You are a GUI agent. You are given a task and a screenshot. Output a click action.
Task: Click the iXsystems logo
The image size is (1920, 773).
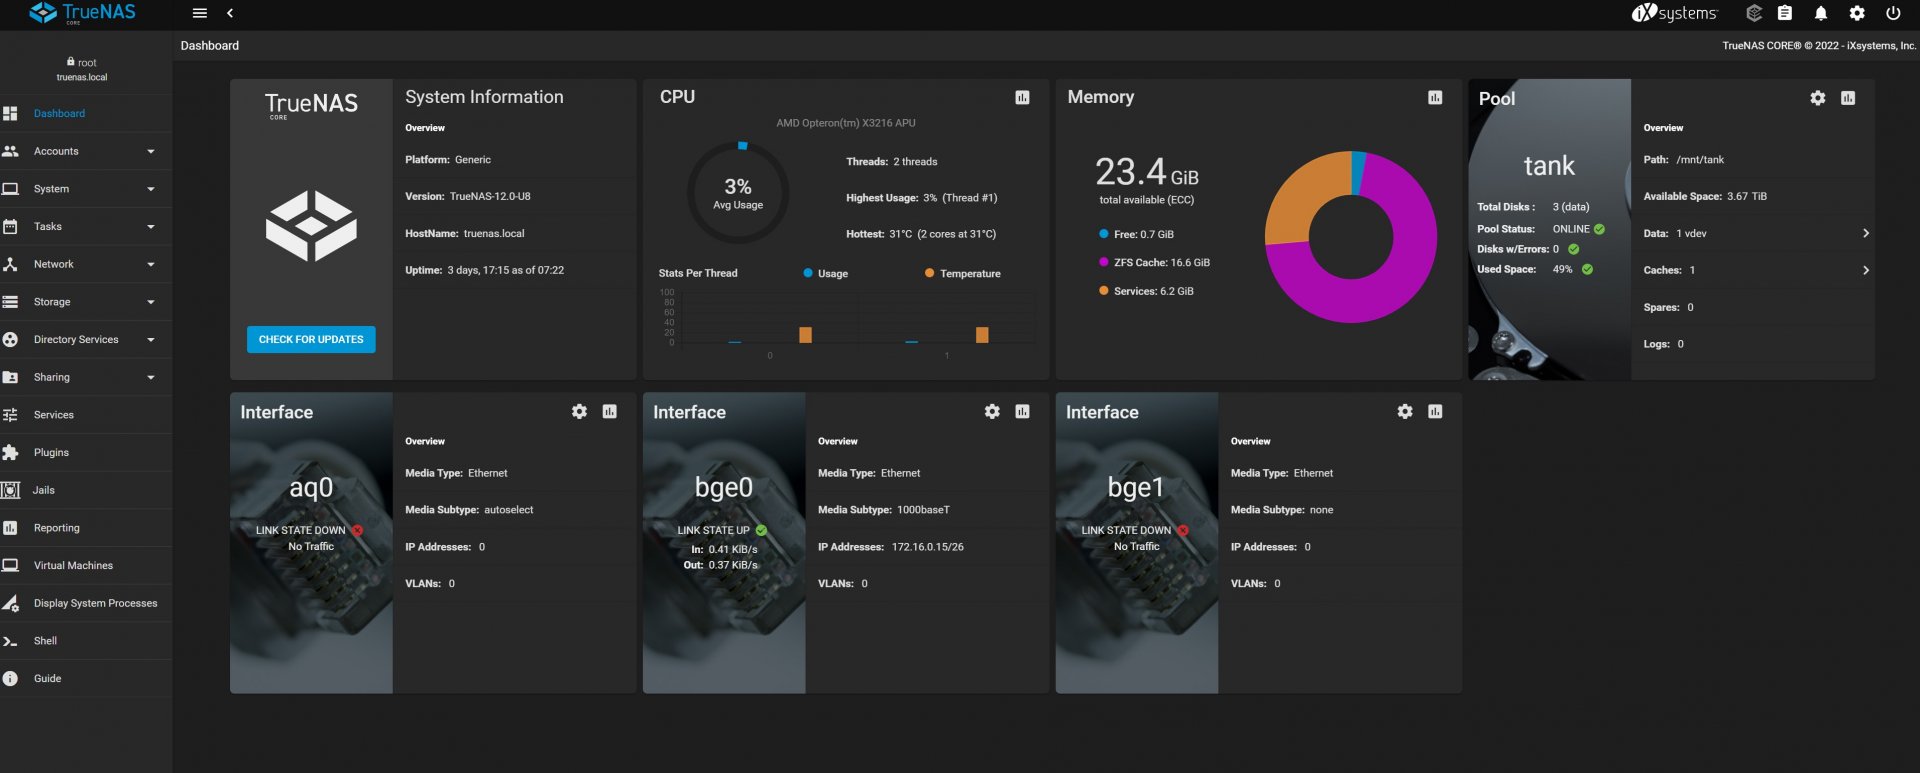coord(1674,13)
